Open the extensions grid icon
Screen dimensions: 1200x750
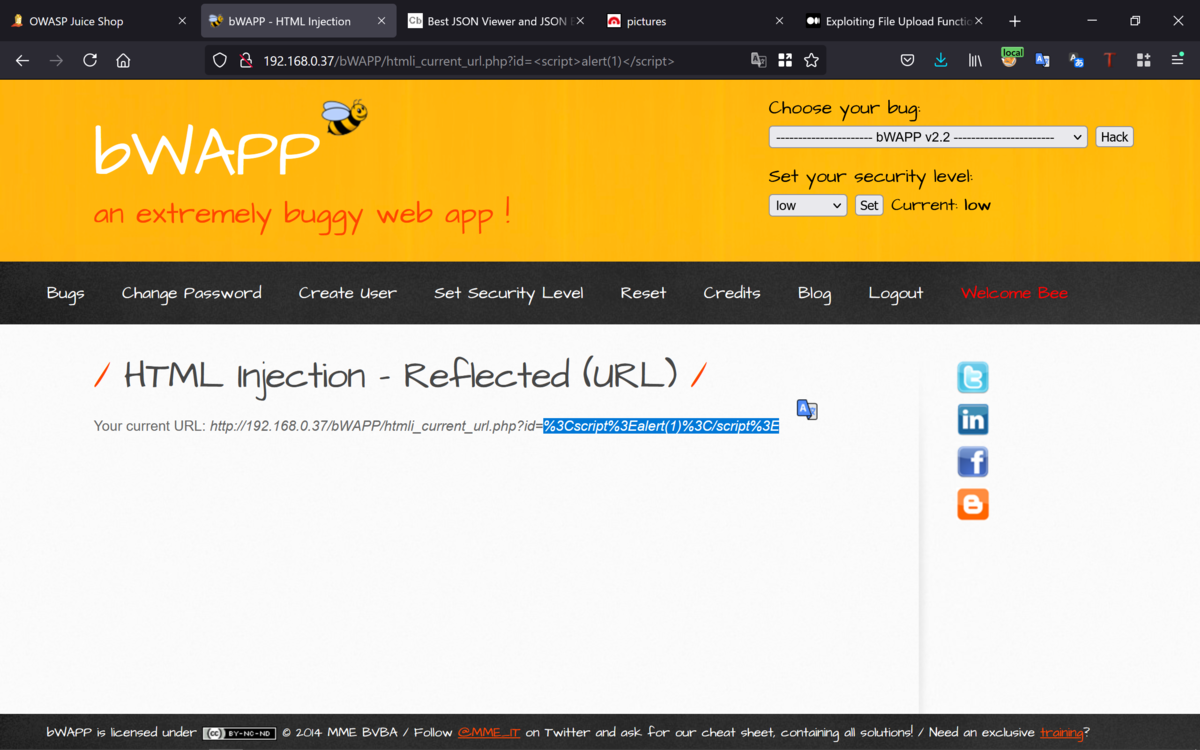pos(1143,60)
